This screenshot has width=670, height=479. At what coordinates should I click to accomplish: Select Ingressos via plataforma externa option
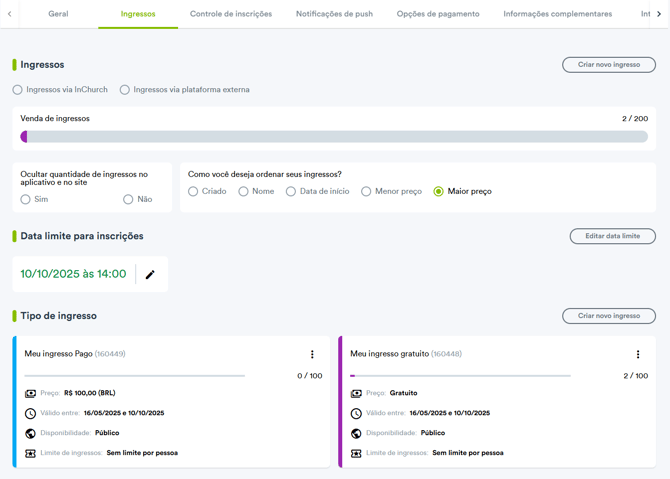point(125,90)
